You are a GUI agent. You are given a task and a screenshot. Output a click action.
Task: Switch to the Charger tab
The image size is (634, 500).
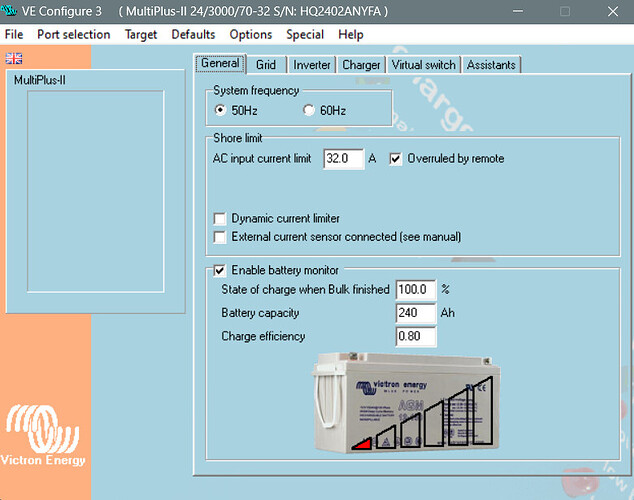point(361,65)
